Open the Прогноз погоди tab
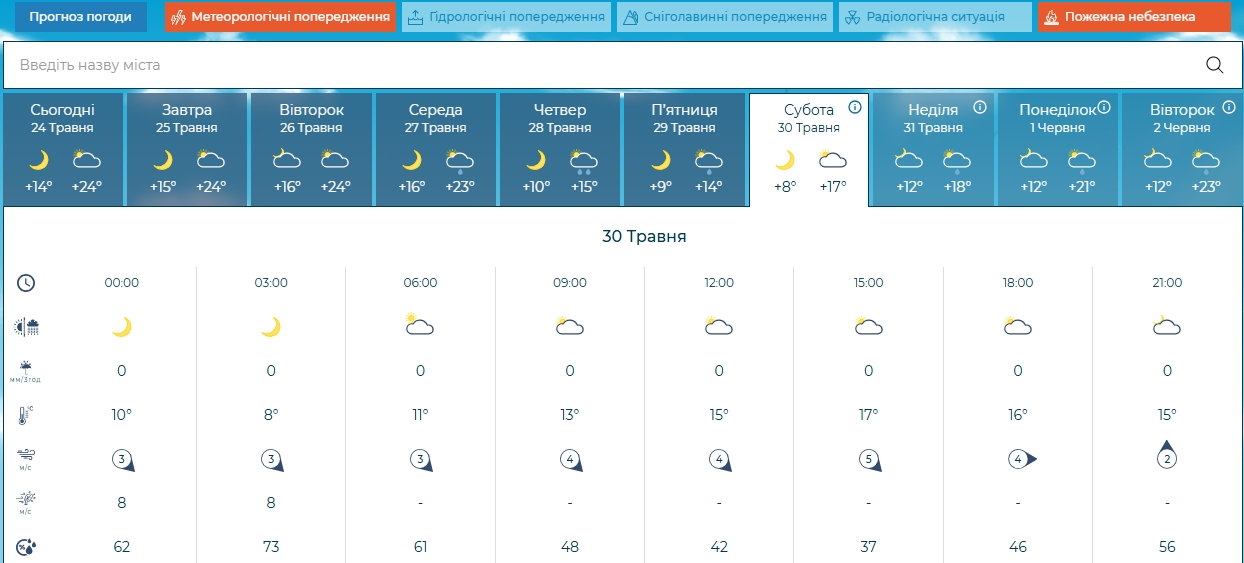1244x563 pixels. click(x=80, y=17)
